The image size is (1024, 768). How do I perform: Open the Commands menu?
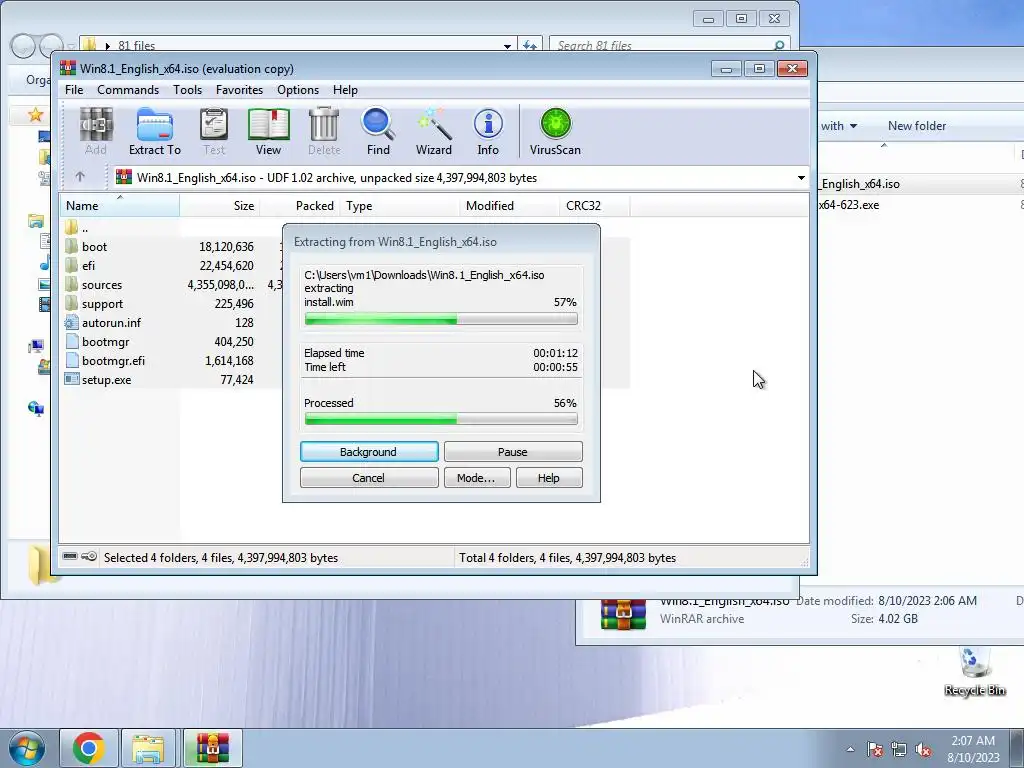click(128, 90)
